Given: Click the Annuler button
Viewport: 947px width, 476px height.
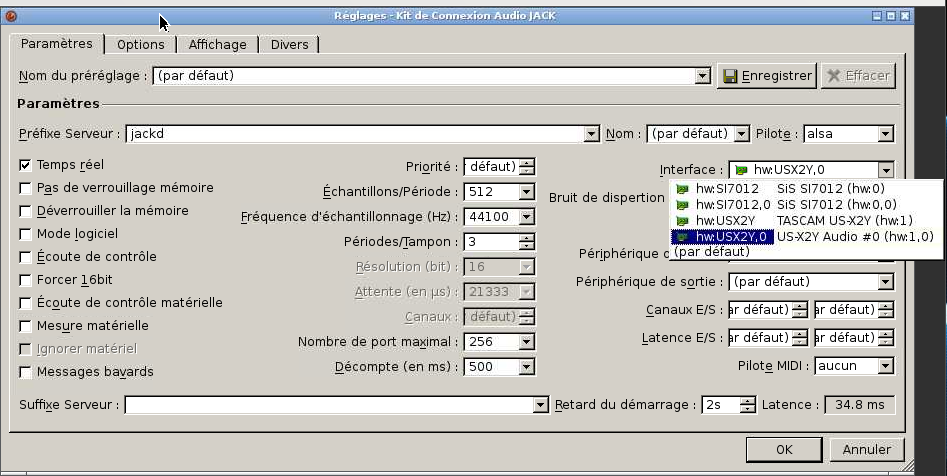Looking at the screenshot, I should [x=867, y=449].
